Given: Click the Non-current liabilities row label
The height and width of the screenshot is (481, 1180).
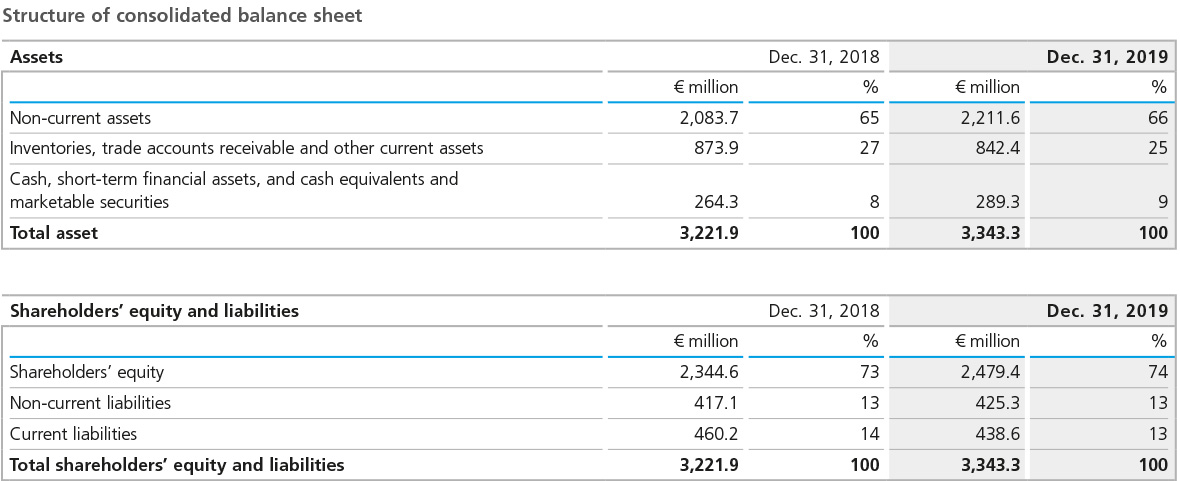Looking at the screenshot, I should click(90, 403).
